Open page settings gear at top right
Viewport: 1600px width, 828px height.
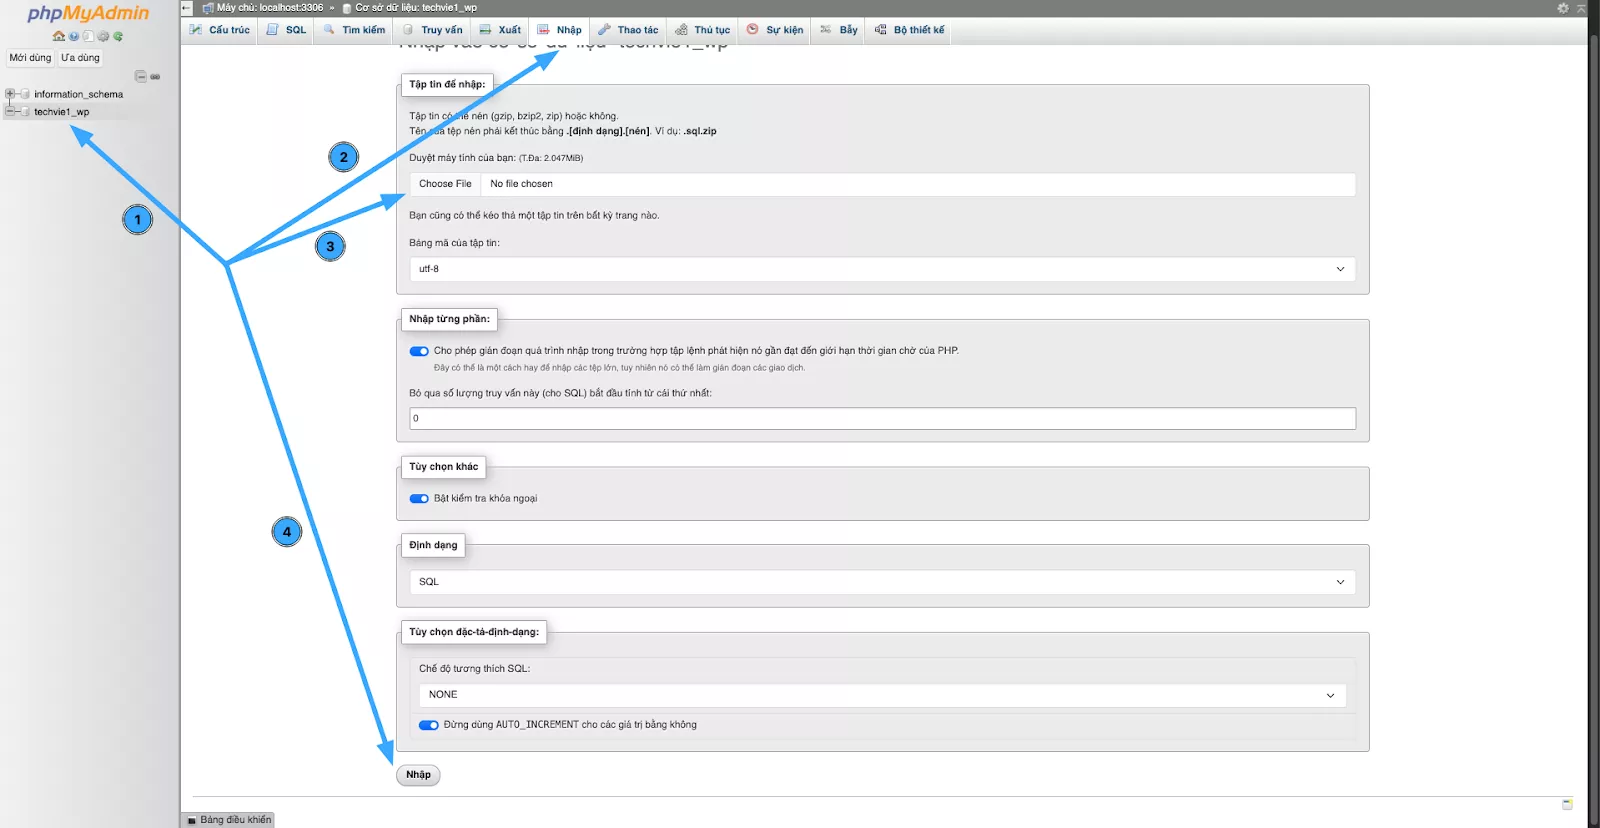pos(1563,8)
